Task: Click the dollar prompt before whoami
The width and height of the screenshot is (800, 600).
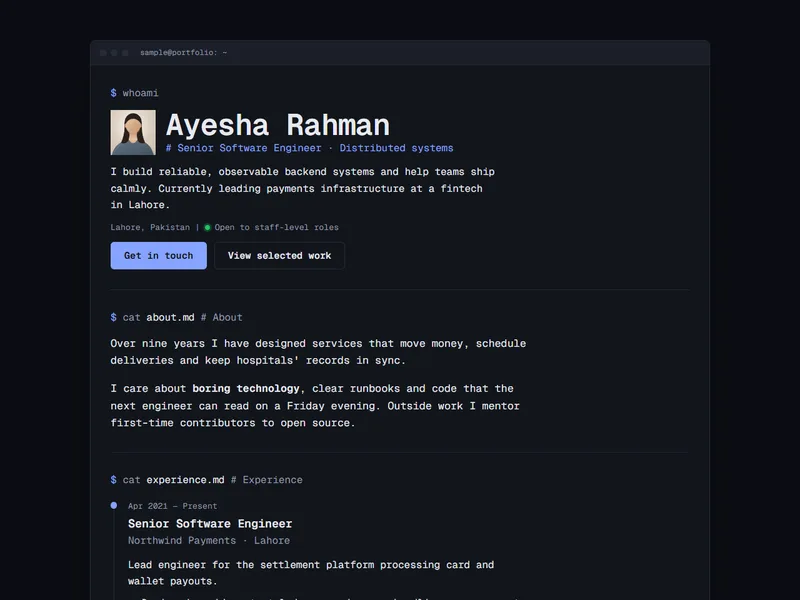Action: (113, 93)
